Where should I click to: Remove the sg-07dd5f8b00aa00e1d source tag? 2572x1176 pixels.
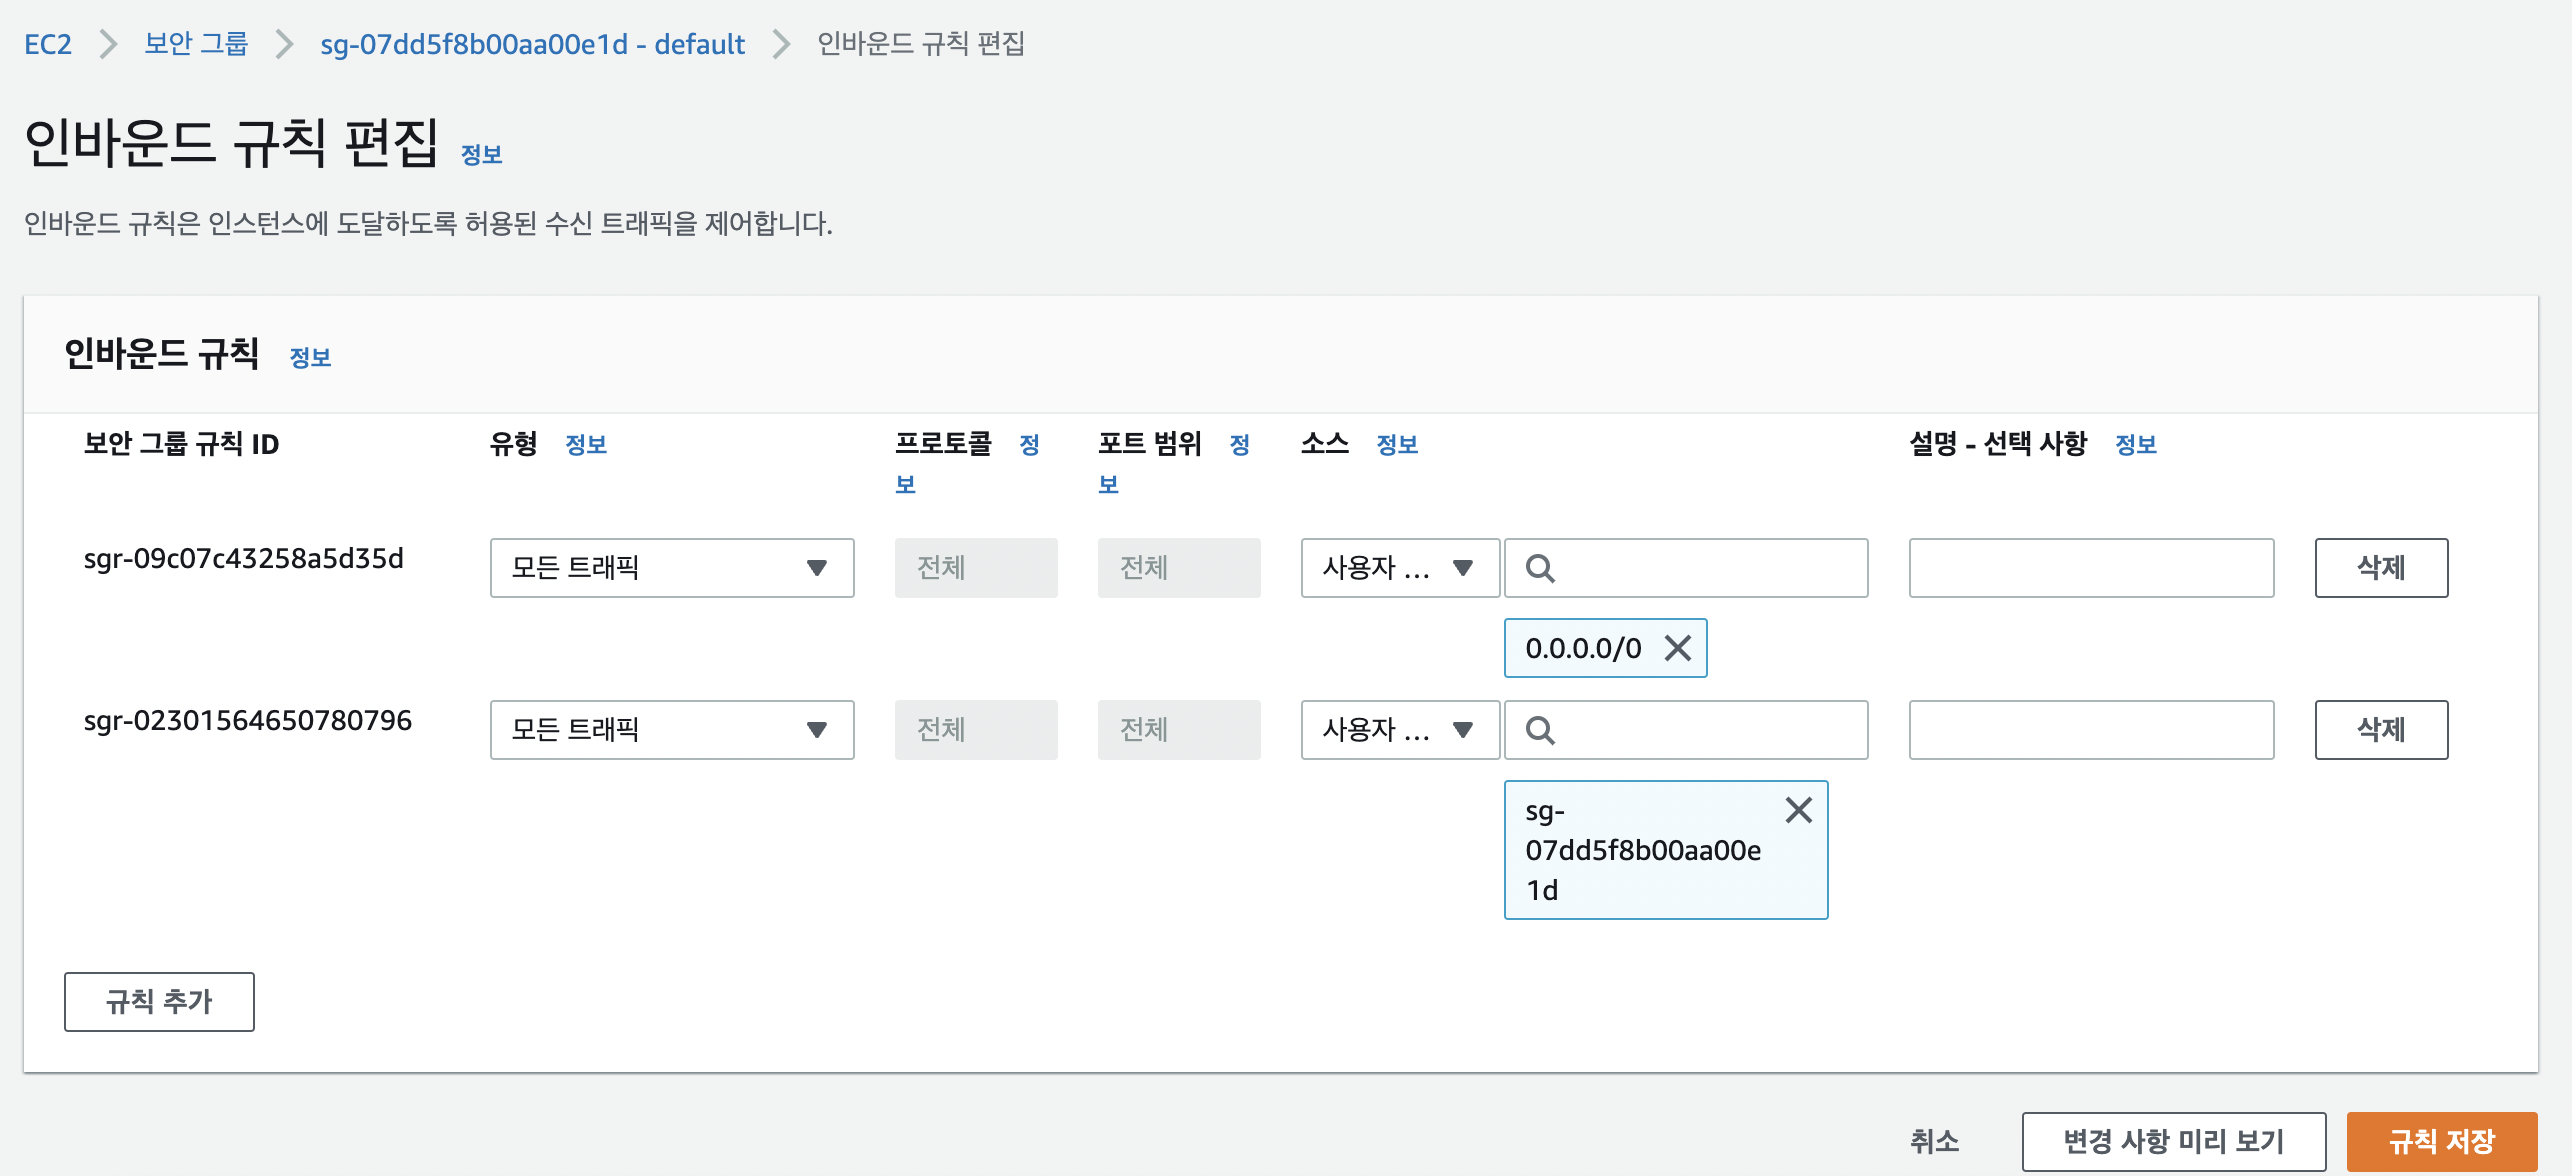pyautogui.click(x=1799, y=810)
